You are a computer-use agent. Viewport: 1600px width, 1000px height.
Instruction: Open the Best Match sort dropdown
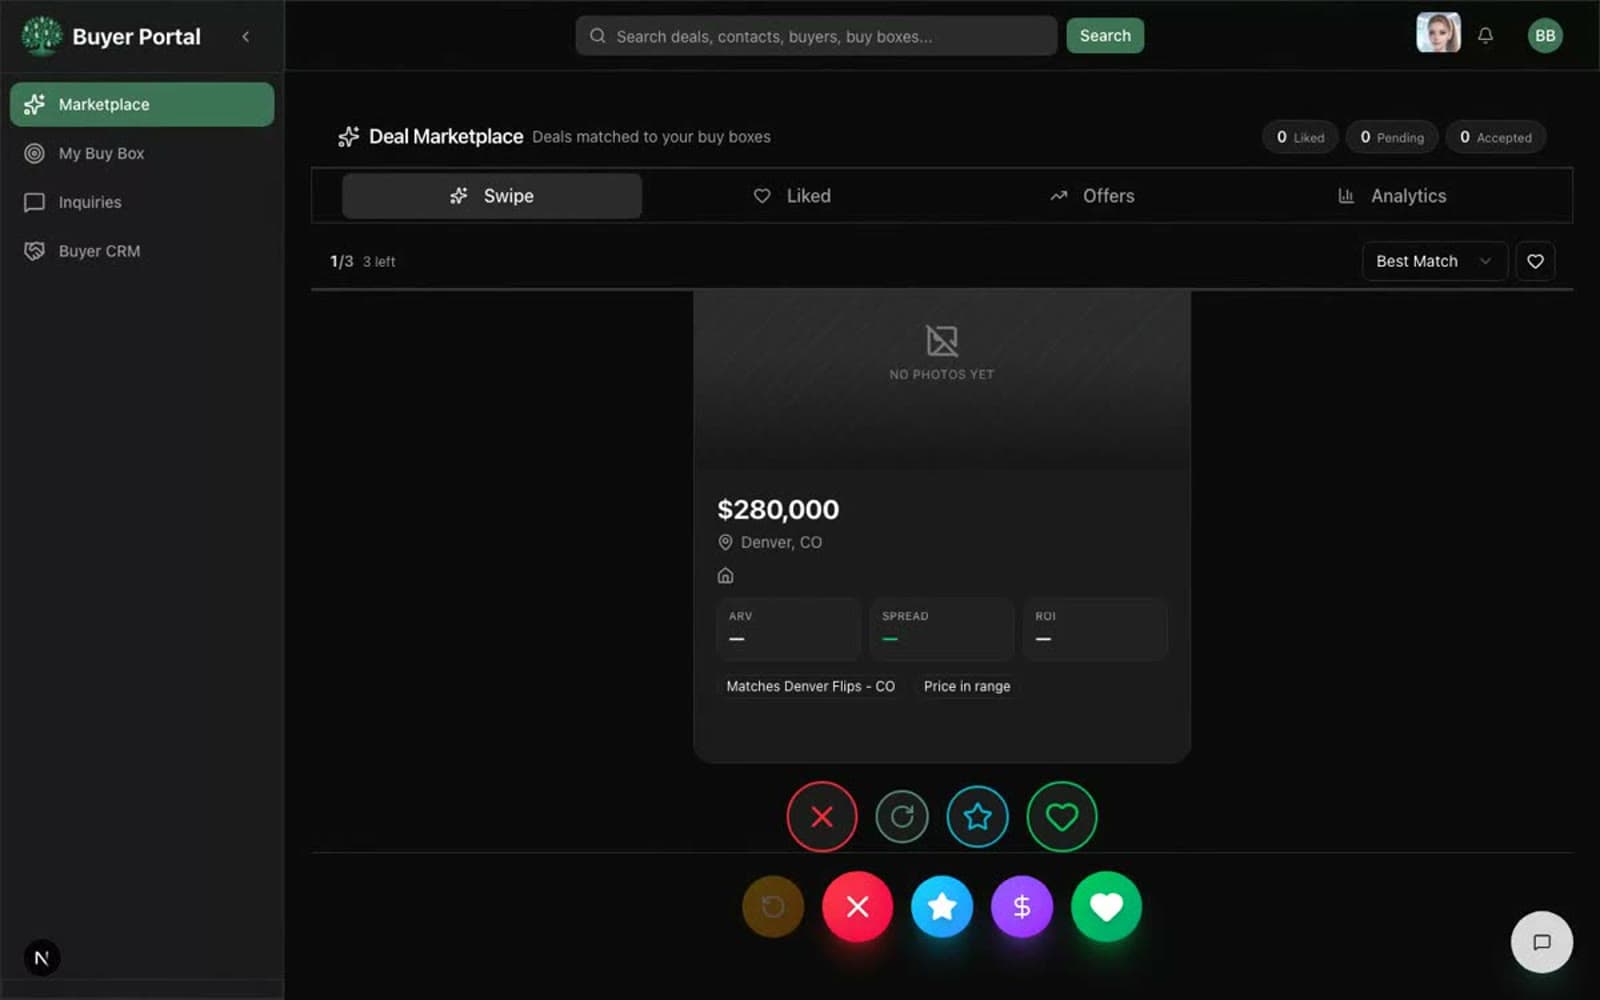1434,261
